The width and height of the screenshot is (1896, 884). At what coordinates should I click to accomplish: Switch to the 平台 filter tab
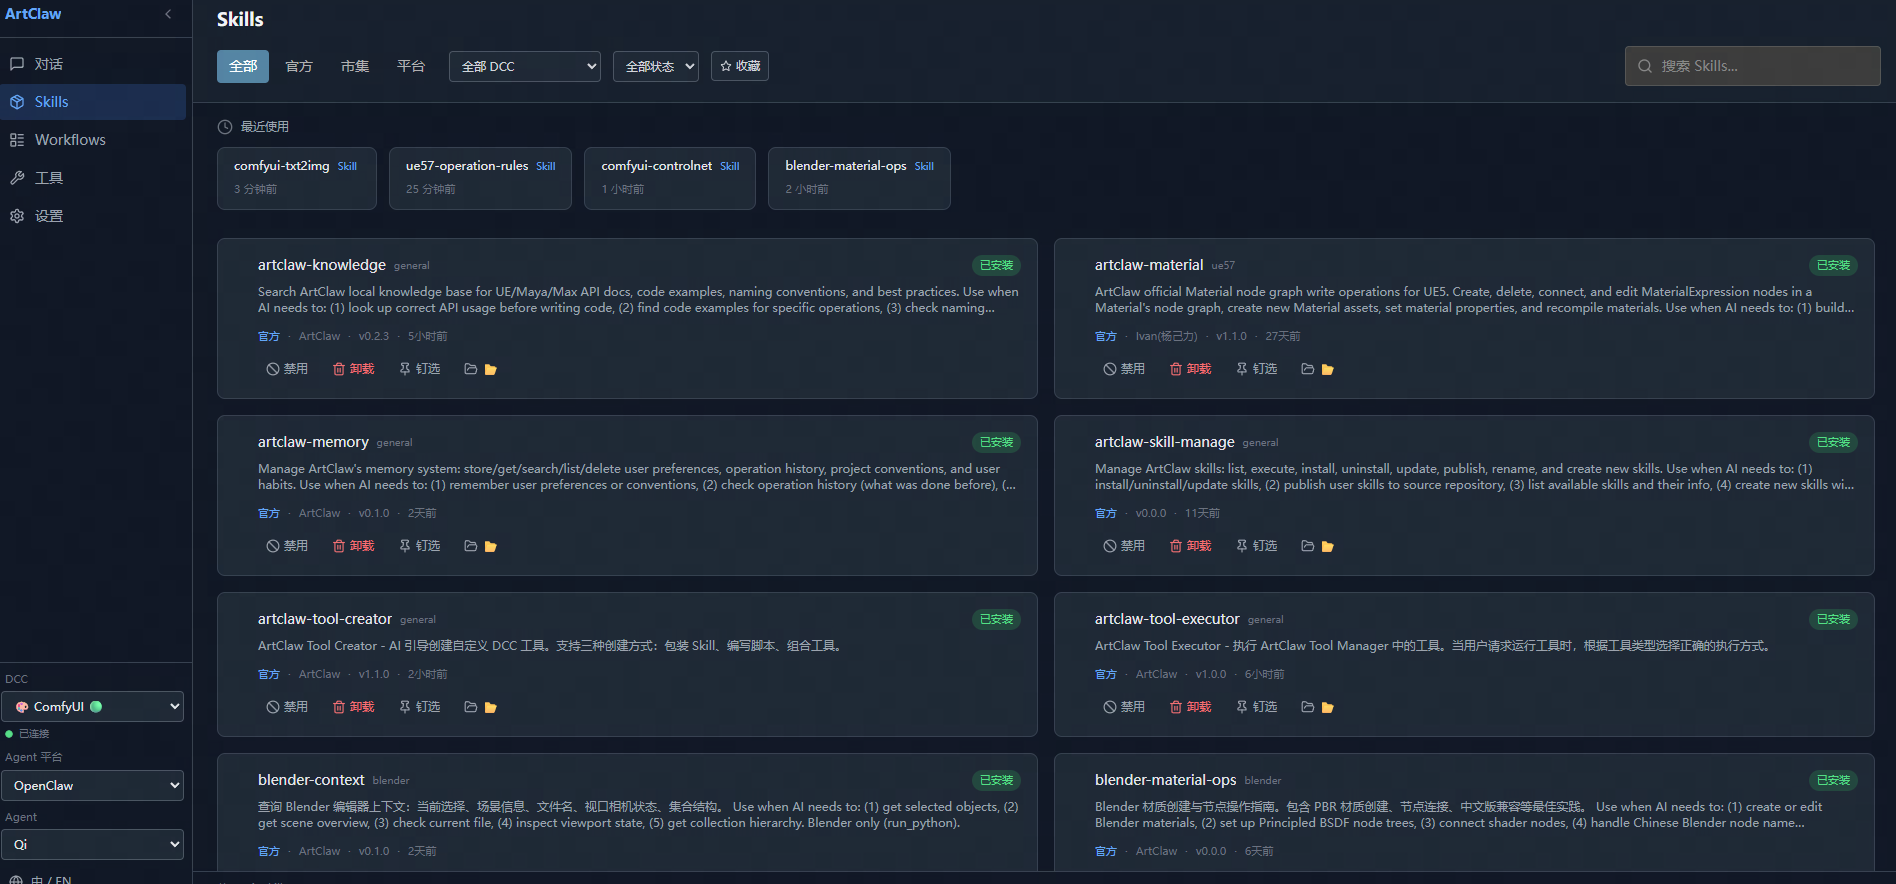pyautogui.click(x=411, y=66)
